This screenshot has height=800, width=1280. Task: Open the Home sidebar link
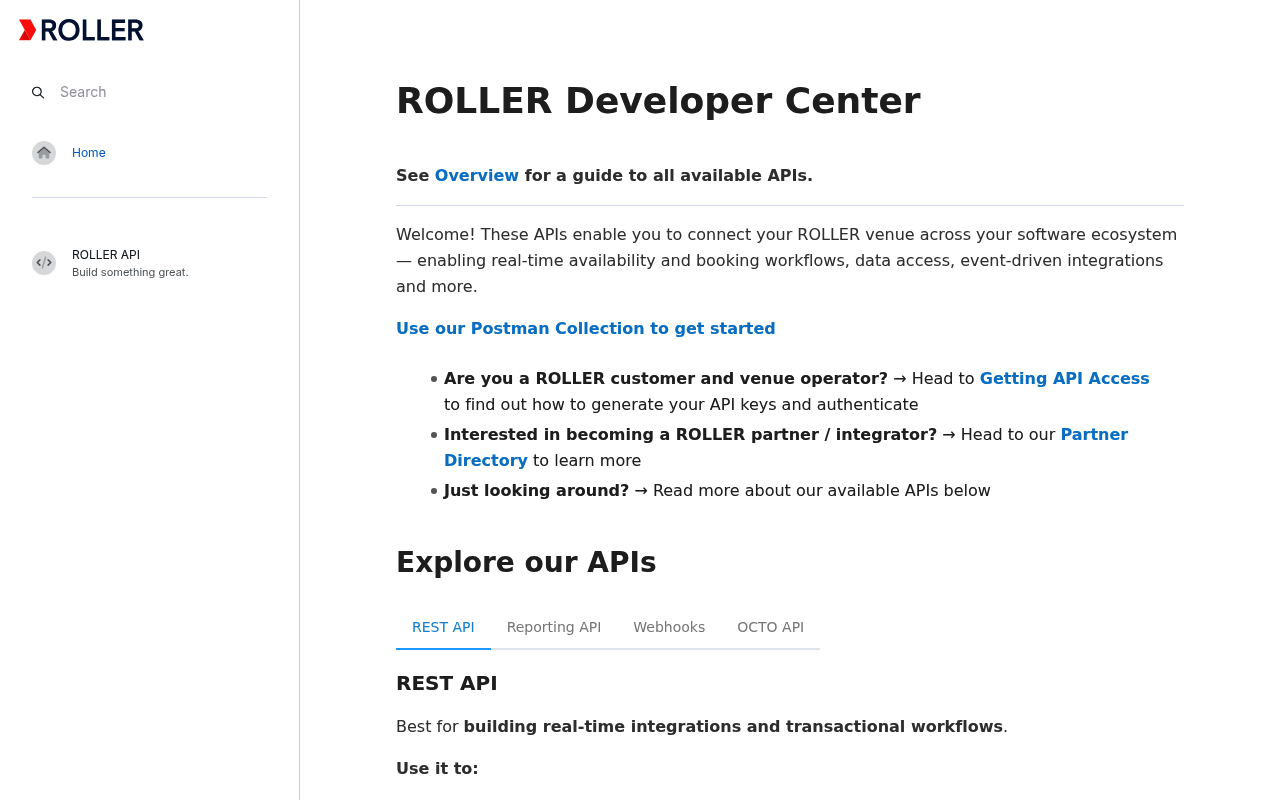[x=89, y=153]
